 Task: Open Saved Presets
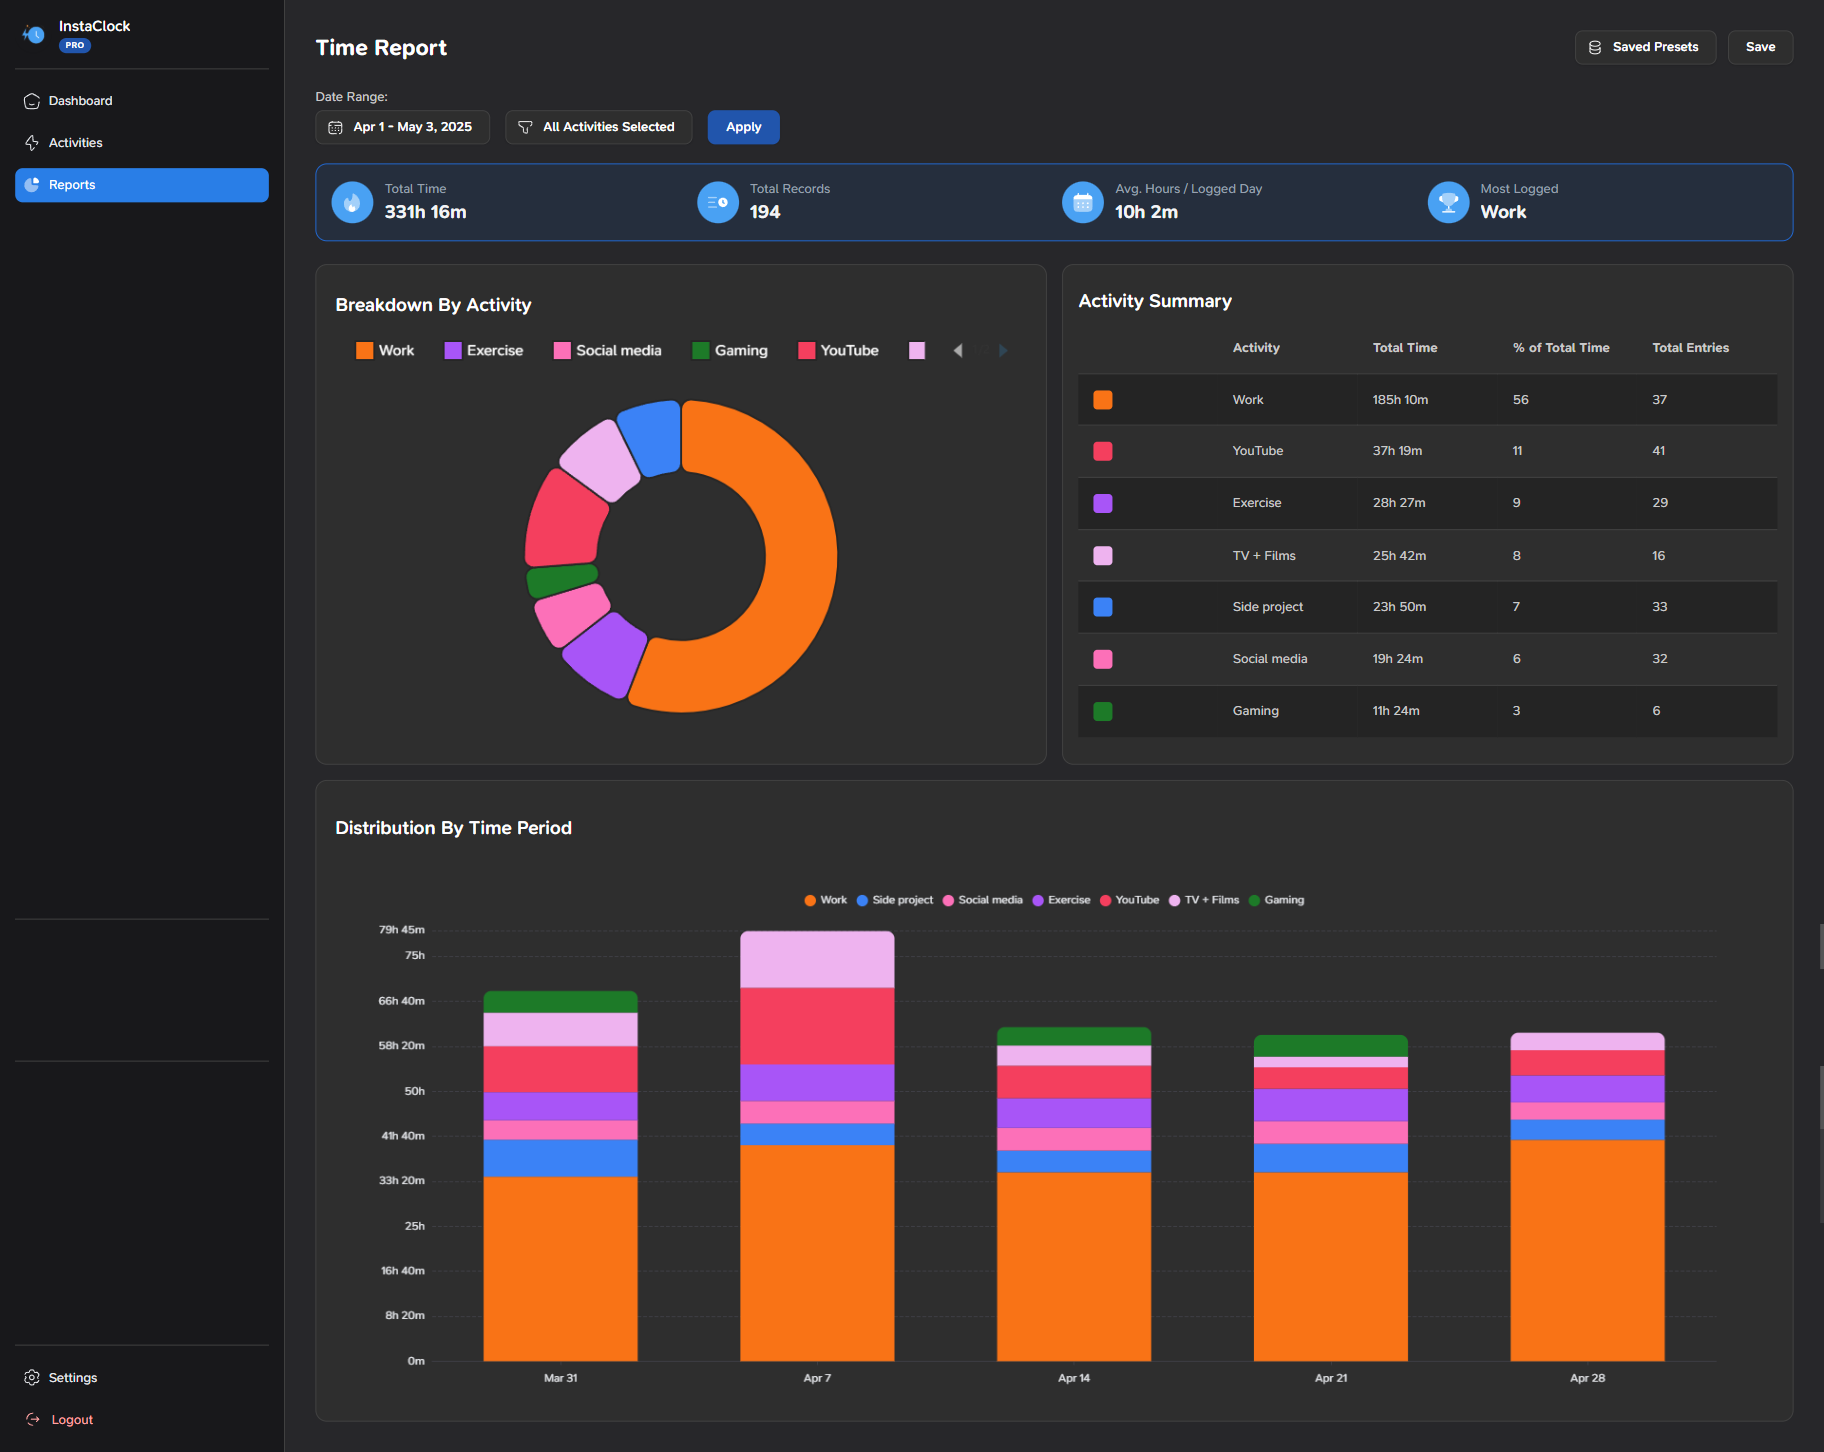pos(1645,47)
